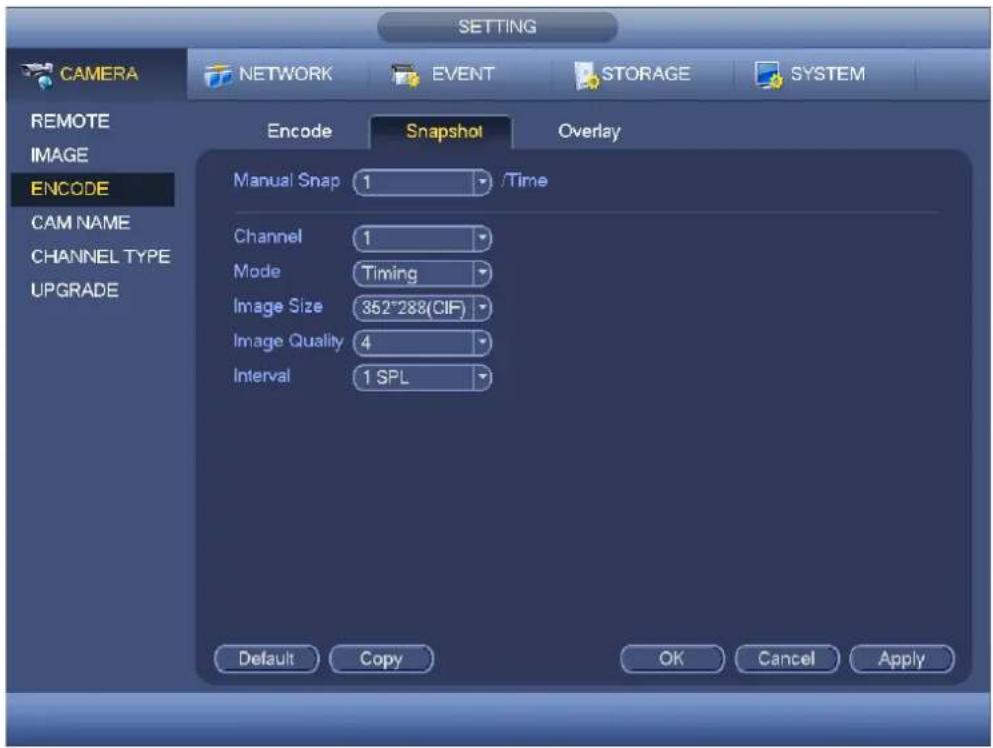
Task: Click the camera icon beside CAMERA
Action: click(x=37, y=75)
